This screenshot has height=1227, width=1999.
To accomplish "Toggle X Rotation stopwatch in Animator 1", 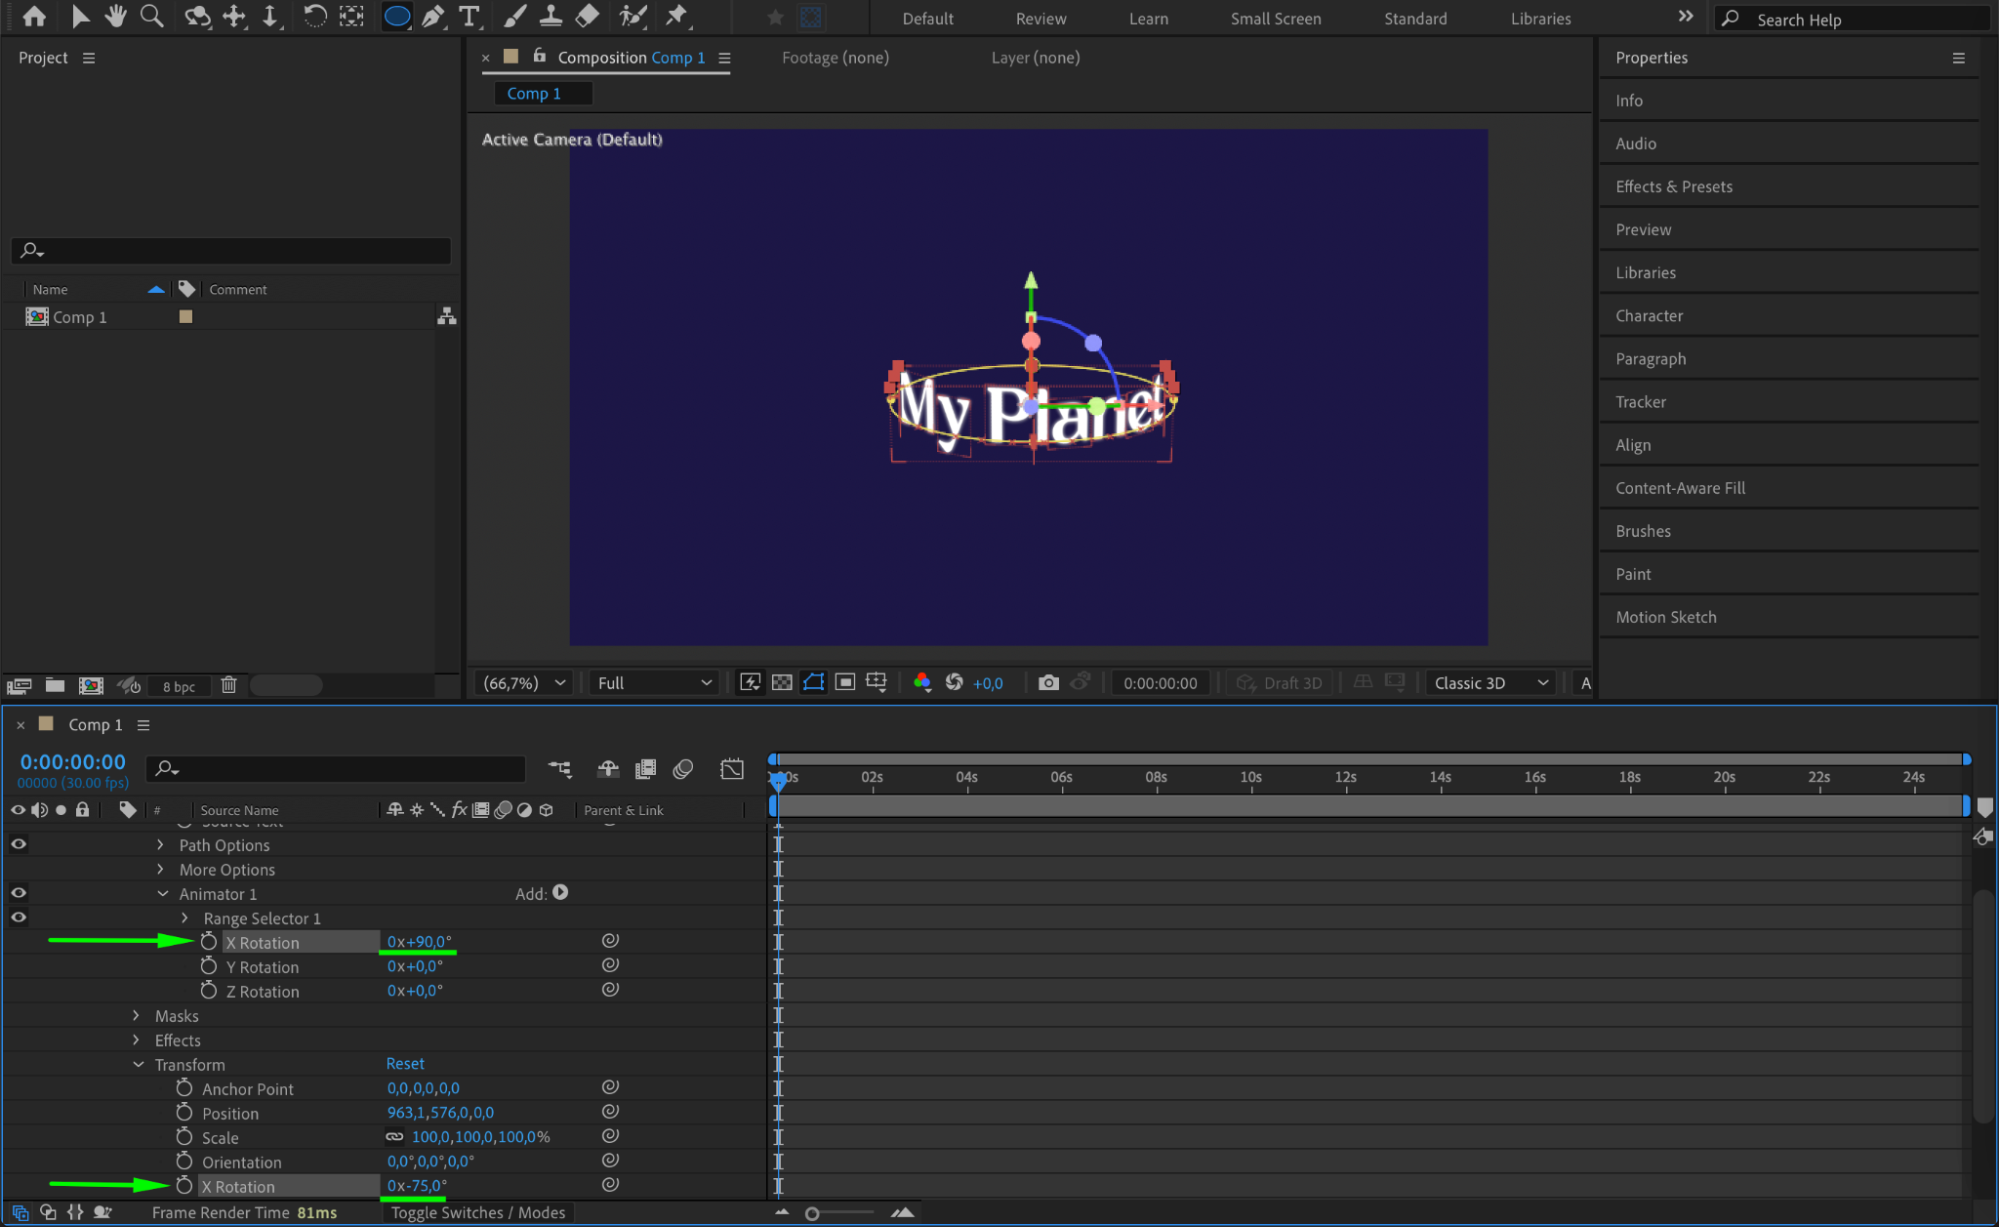I will pos(208,942).
